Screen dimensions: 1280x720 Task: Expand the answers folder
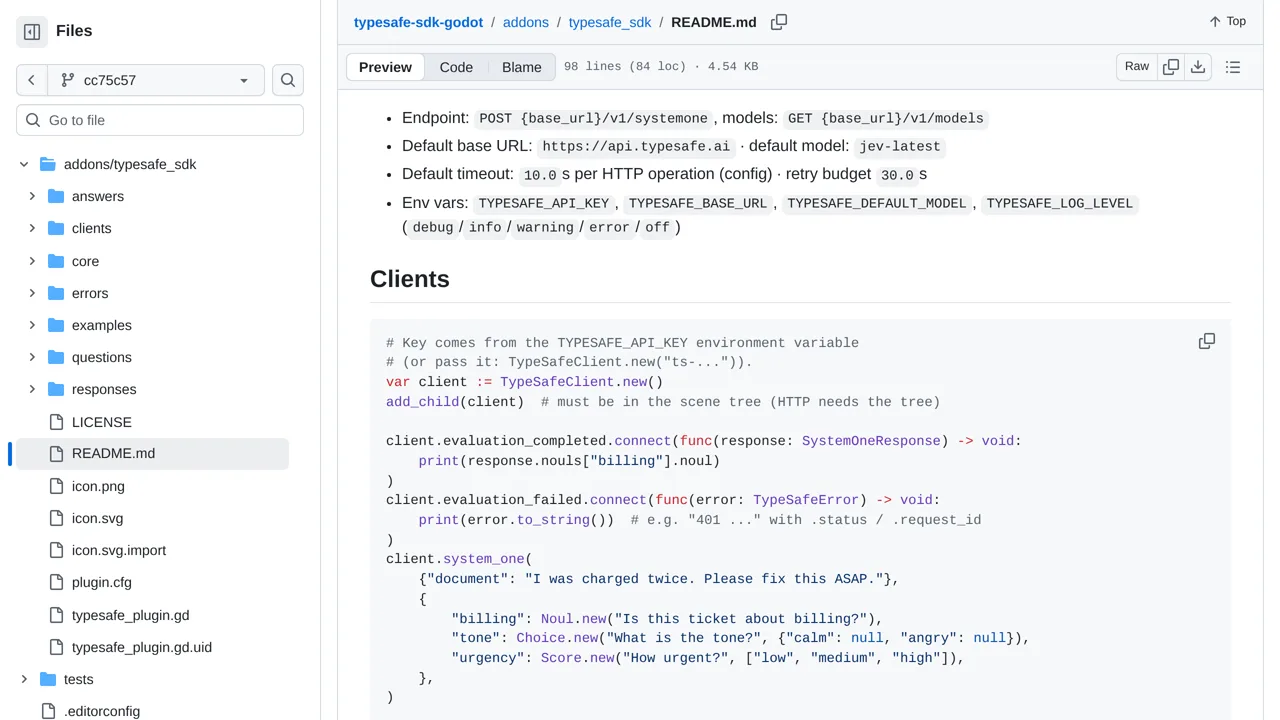coord(32,196)
